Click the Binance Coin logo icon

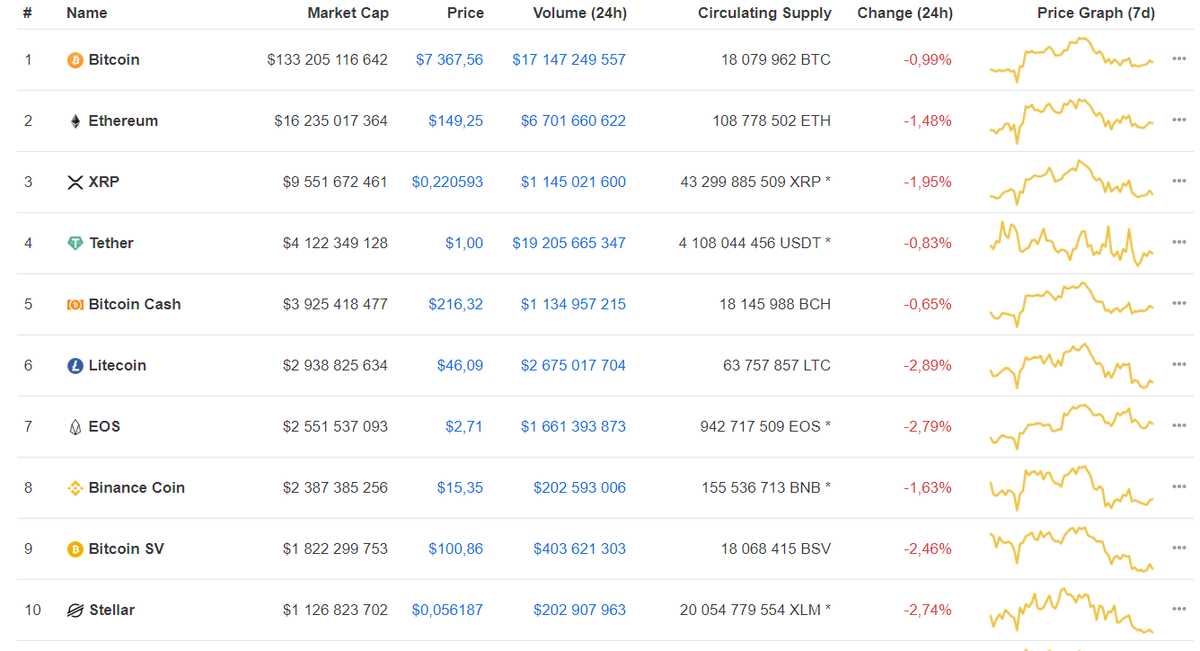[x=75, y=488]
